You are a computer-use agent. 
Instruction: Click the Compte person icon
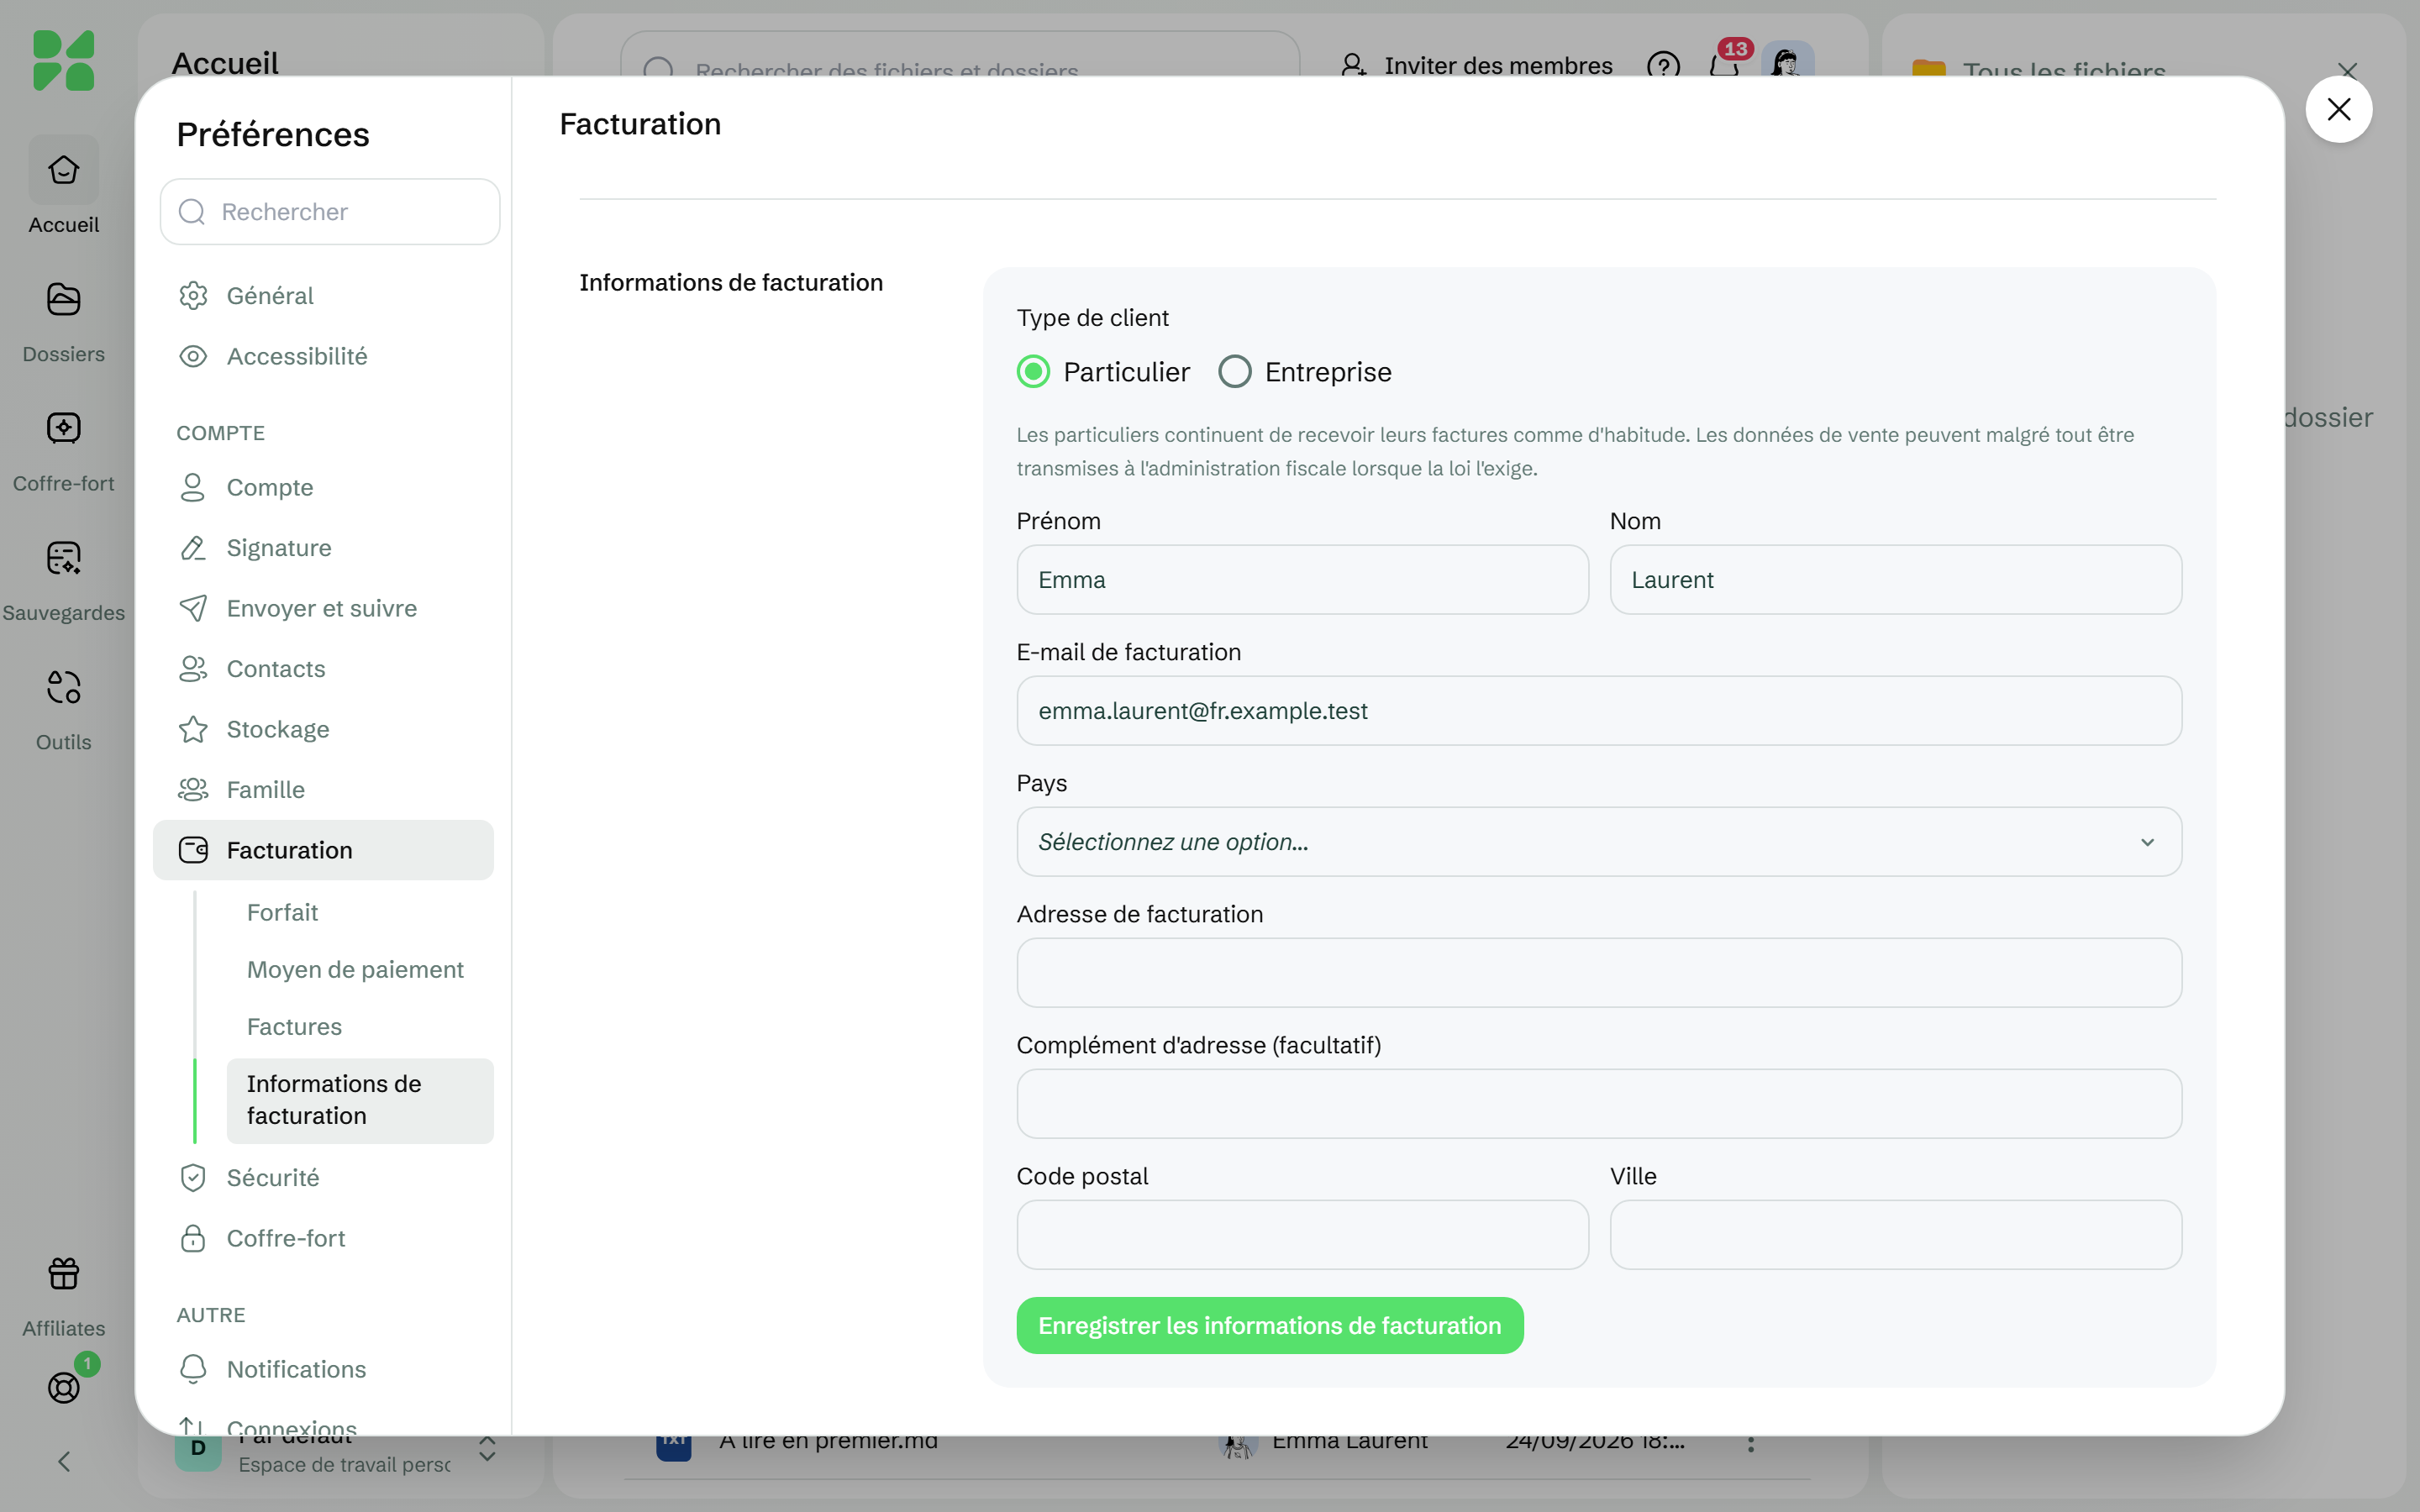(x=193, y=487)
